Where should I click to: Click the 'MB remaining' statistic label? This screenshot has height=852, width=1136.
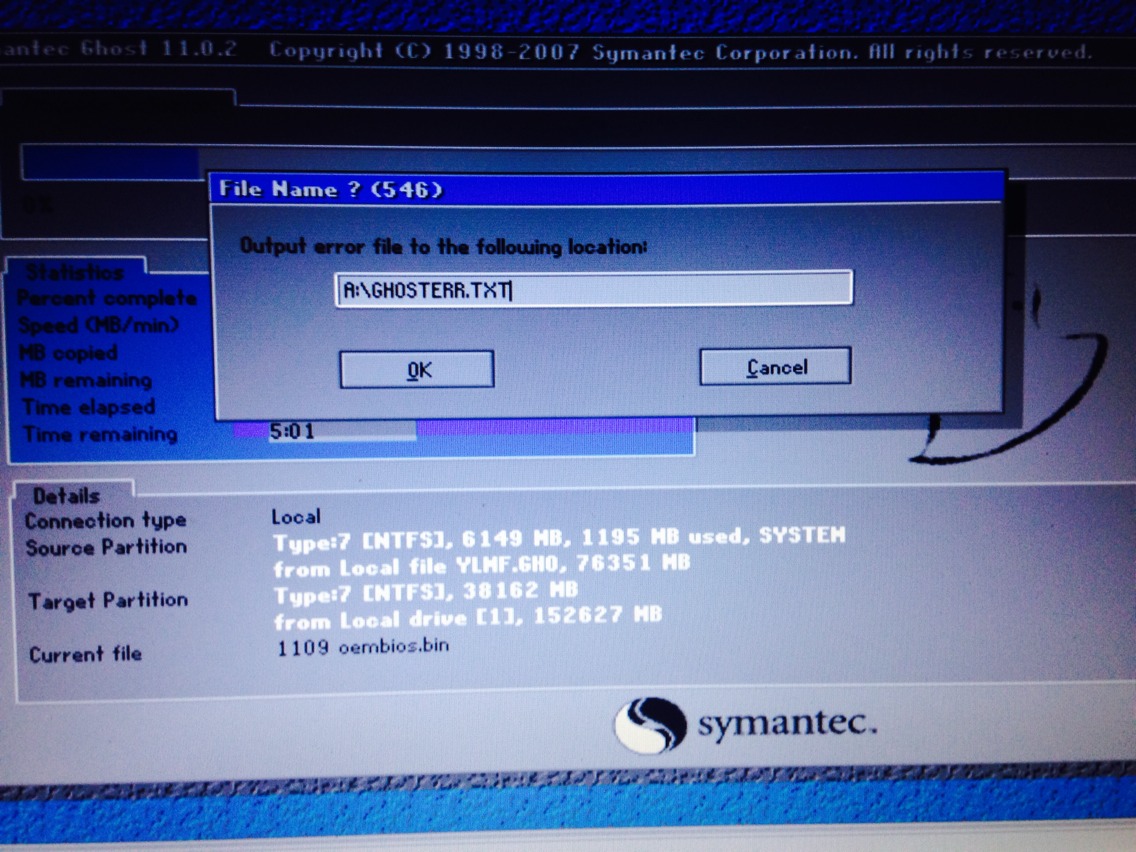click(85, 380)
